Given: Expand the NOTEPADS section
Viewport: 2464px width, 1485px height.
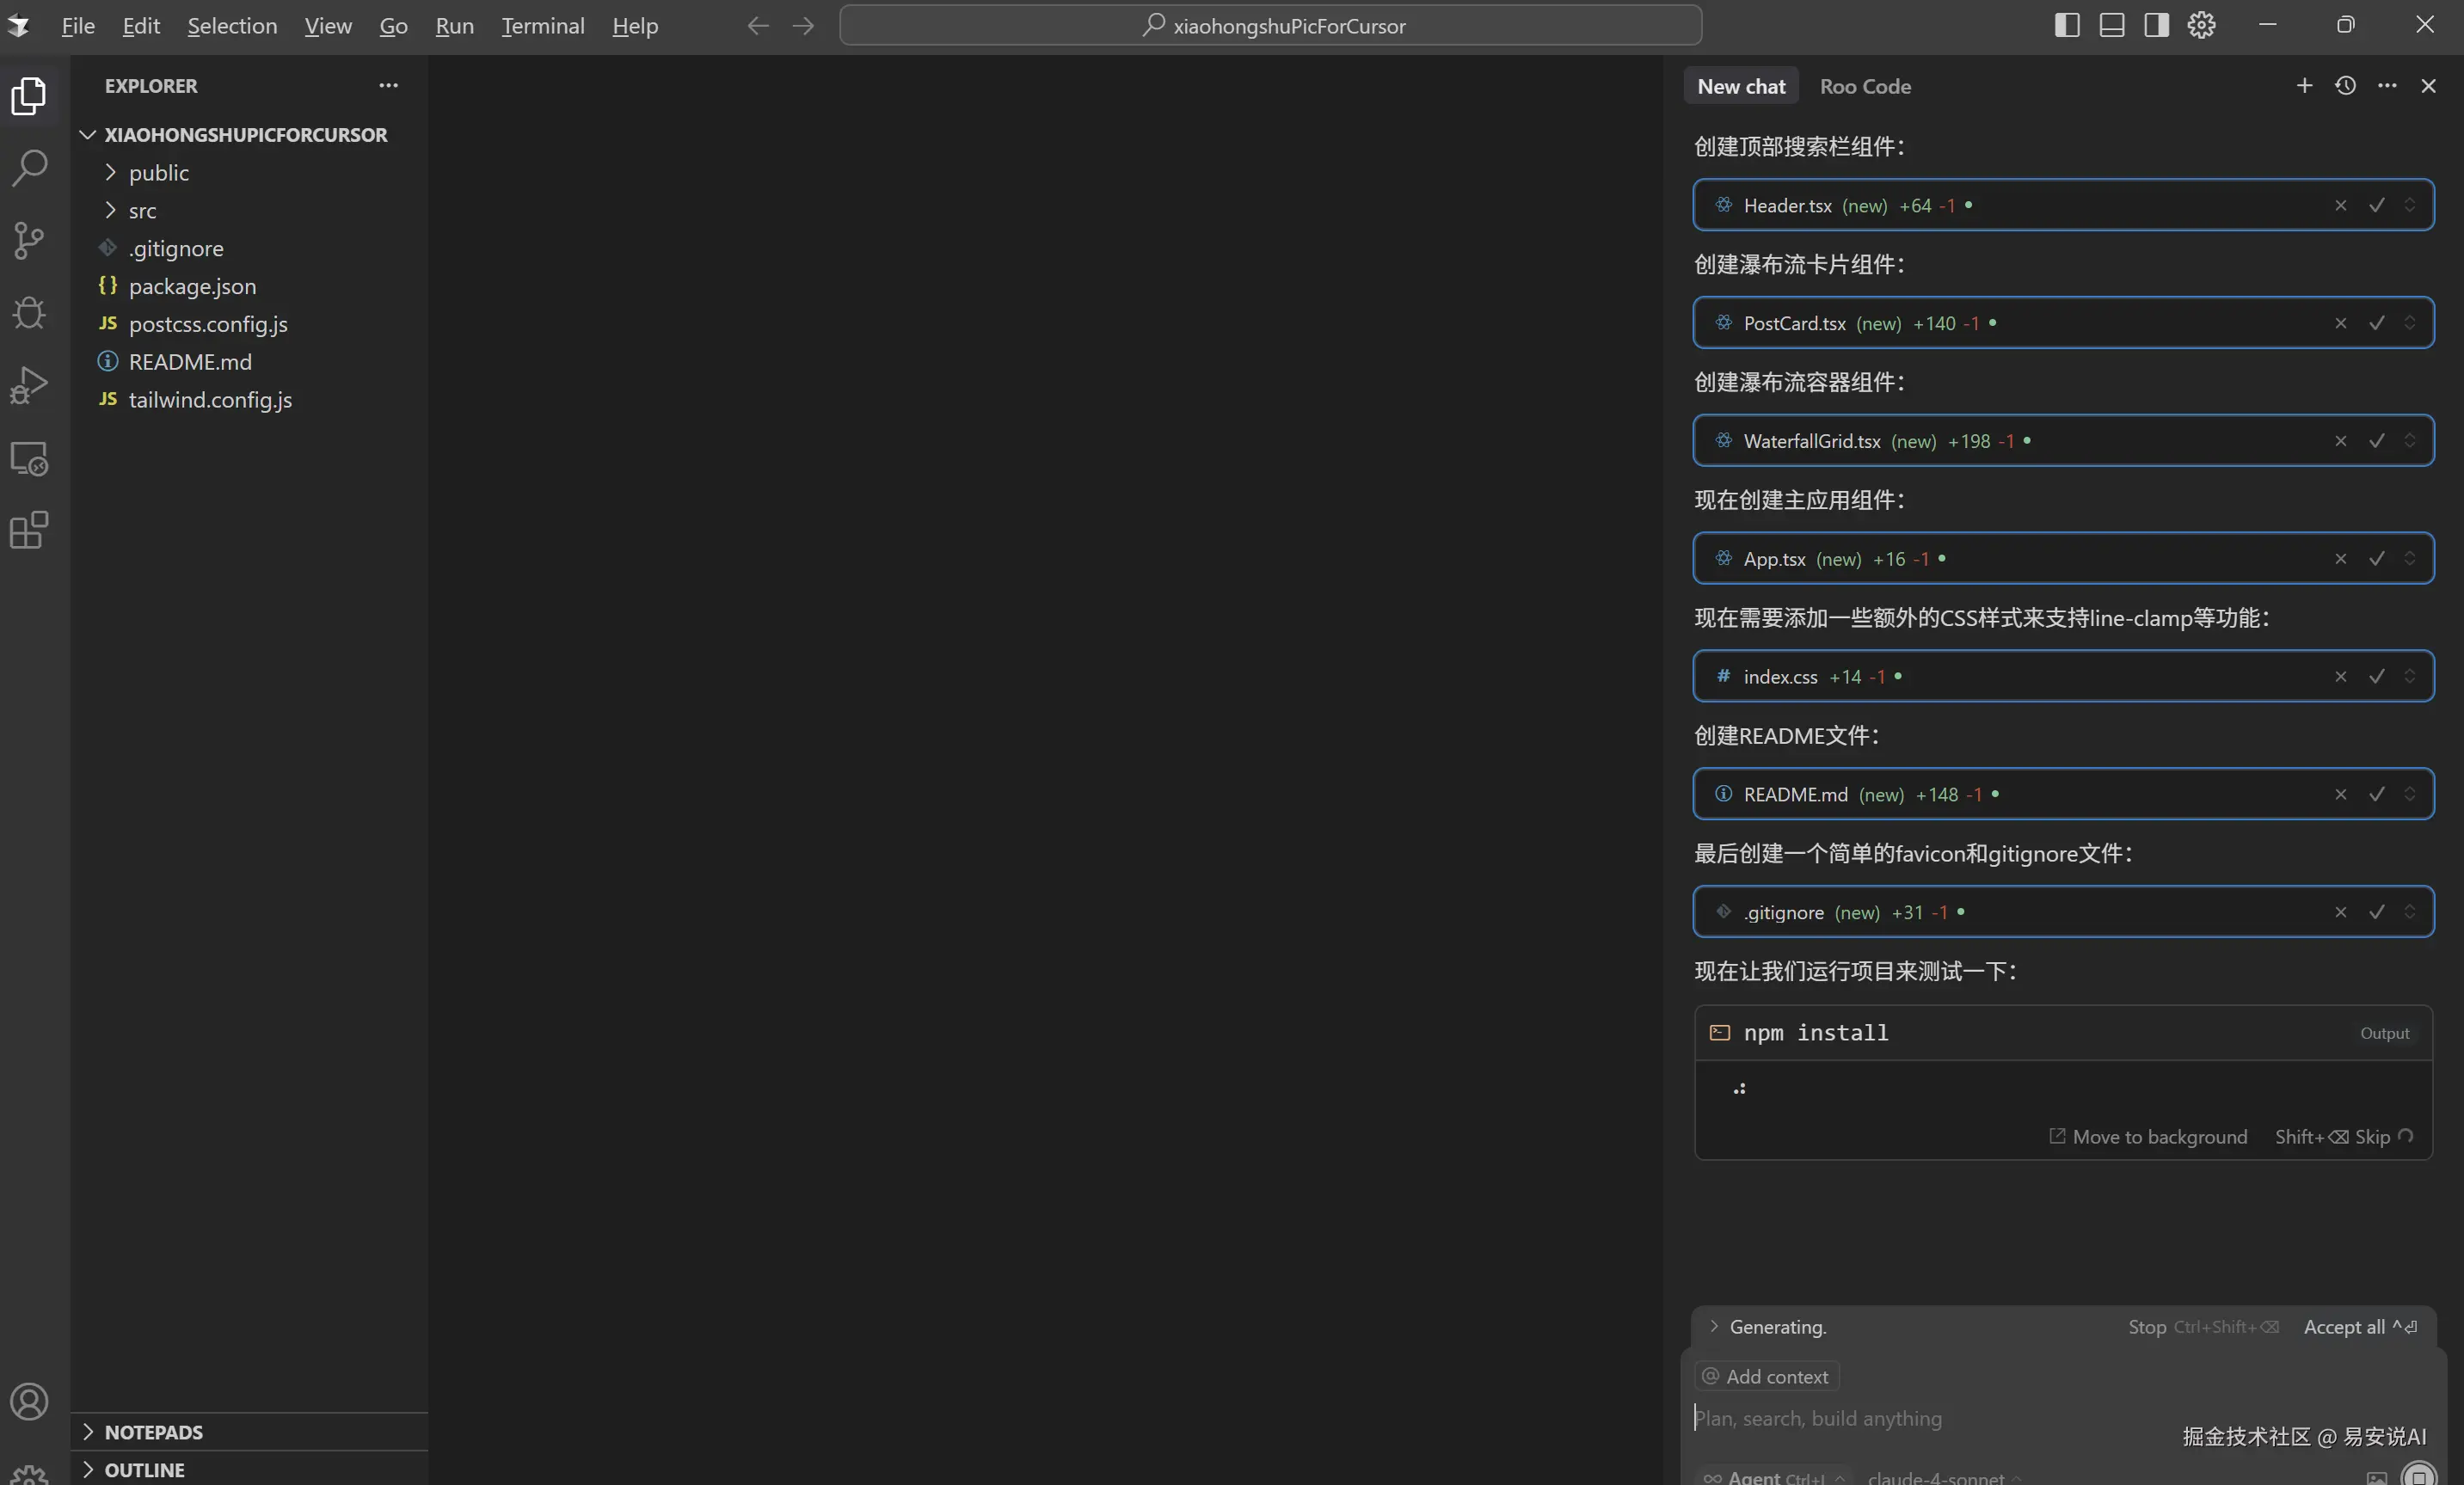Looking at the screenshot, I should [153, 1432].
